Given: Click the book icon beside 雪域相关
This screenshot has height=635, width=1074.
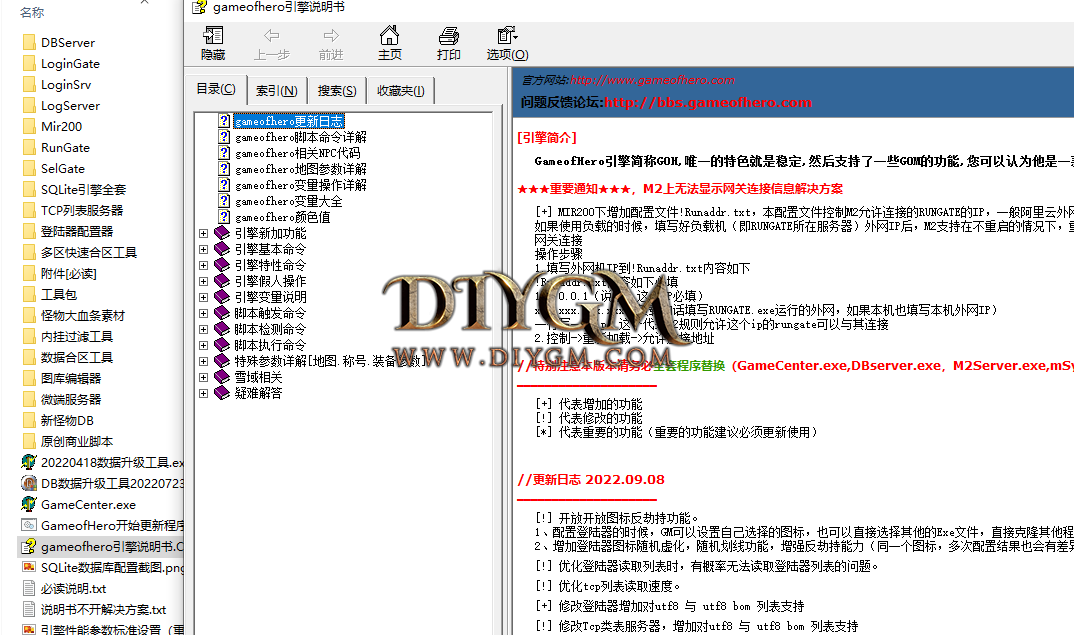Looking at the screenshot, I should (x=221, y=377).
